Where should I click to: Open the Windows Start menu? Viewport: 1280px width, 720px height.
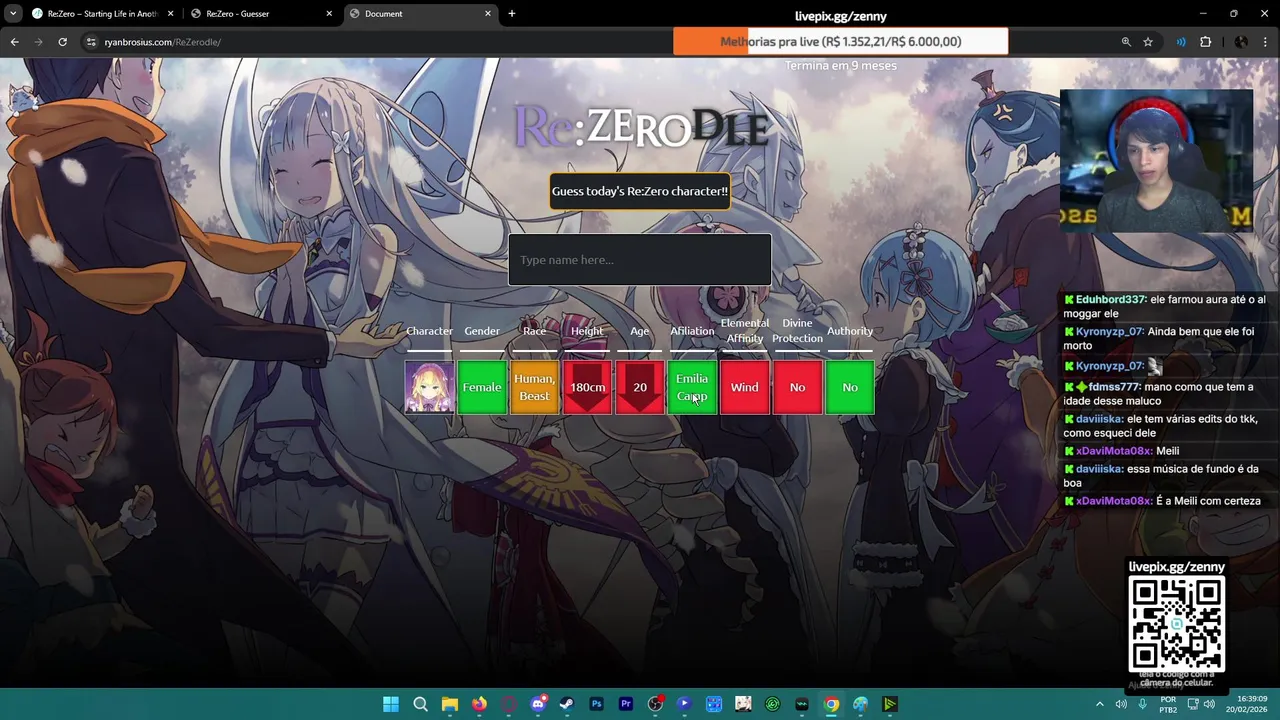click(391, 704)
